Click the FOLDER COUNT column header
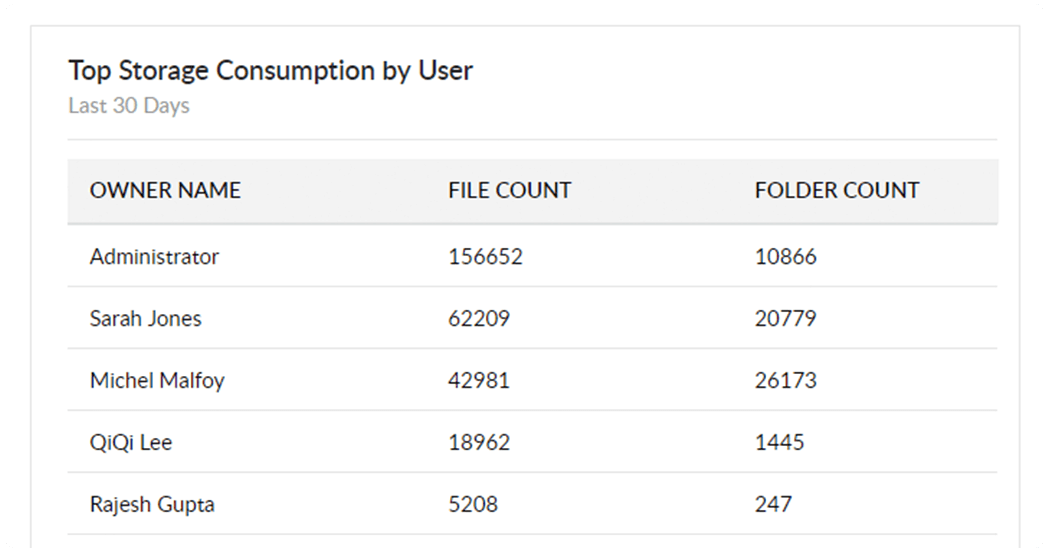The image size is (1048, 550). [836, 190]
